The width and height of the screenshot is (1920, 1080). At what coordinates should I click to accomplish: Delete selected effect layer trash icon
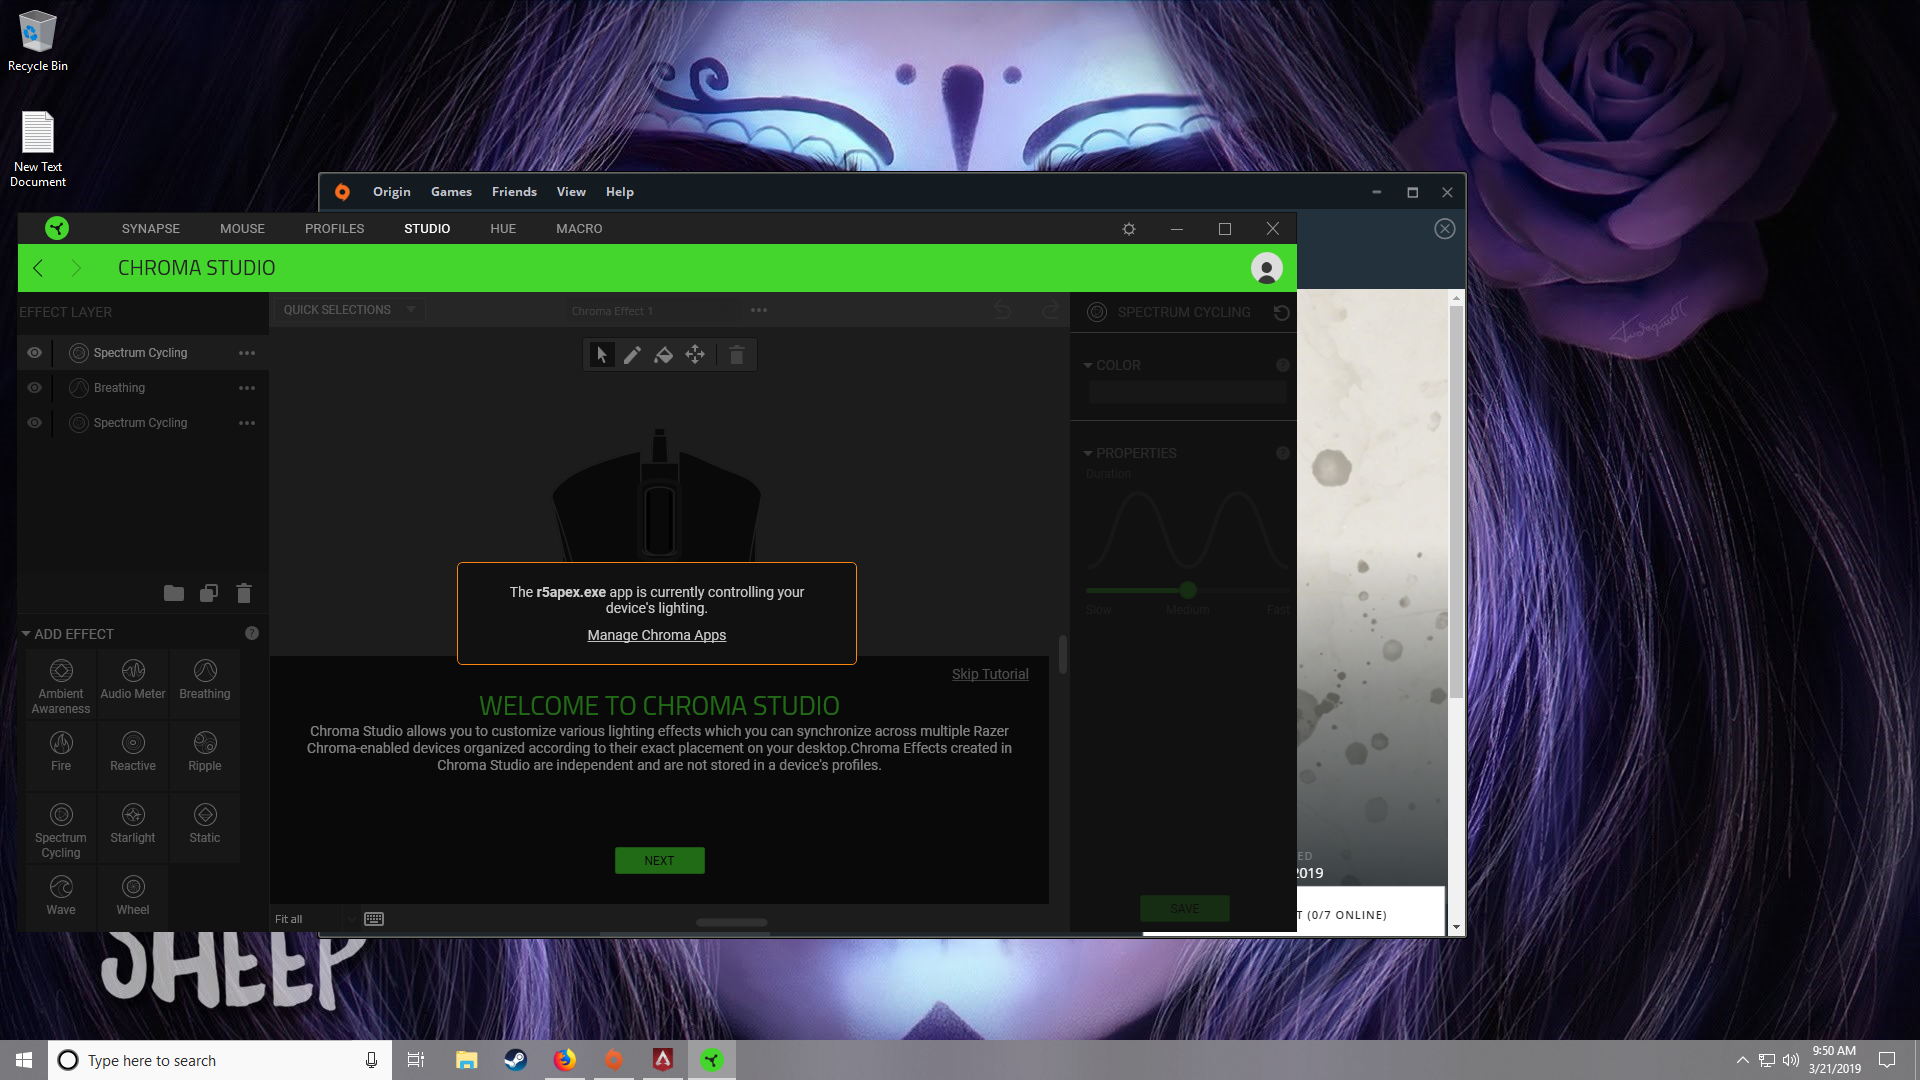(x=244, y=593)
